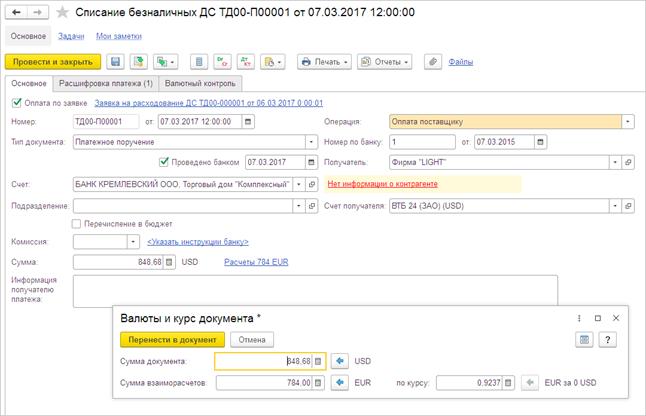Click the save document diskette icon
This screenshot has width=646, height=416.
tap(116, 62)
